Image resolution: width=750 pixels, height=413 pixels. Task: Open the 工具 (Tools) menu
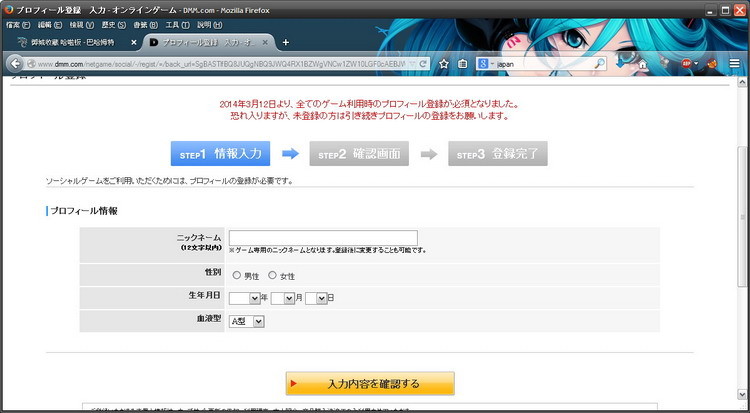(177, 25)
